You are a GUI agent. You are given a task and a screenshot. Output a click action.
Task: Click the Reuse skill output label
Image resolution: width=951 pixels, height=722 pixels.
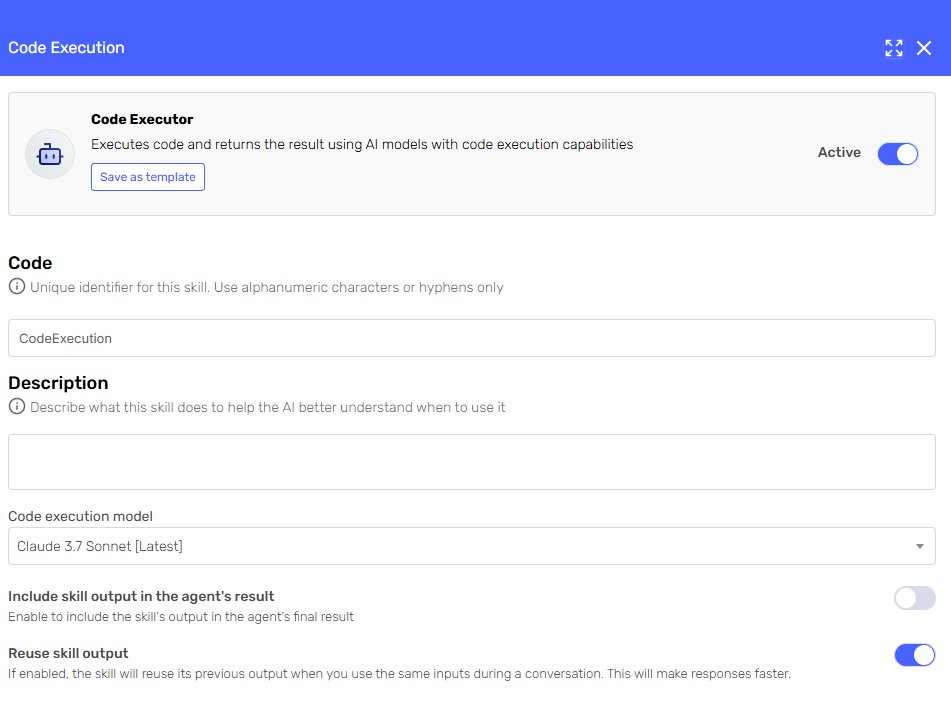[x=68, y=653]
